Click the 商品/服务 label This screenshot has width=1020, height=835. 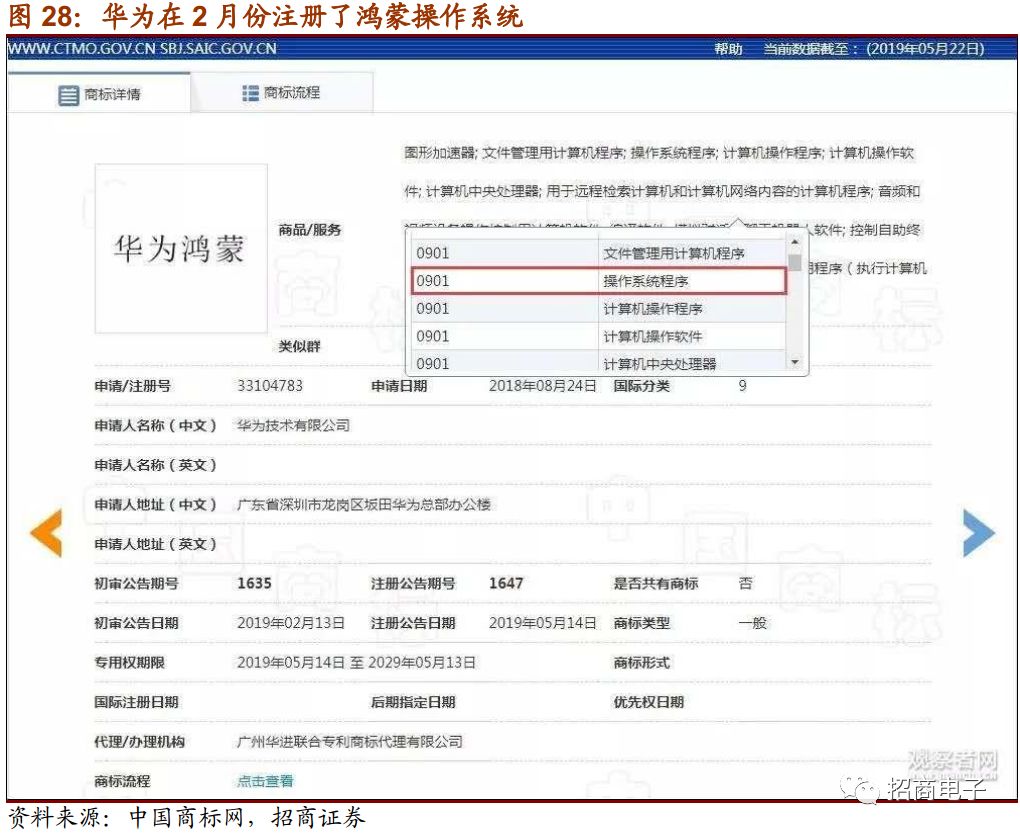point(310,230)
